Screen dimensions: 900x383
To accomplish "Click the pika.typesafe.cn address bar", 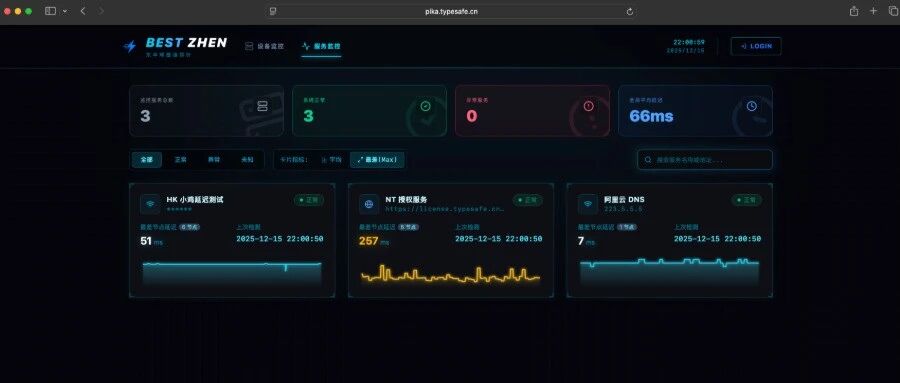I will pyautogui.click(x=452, y=11).
